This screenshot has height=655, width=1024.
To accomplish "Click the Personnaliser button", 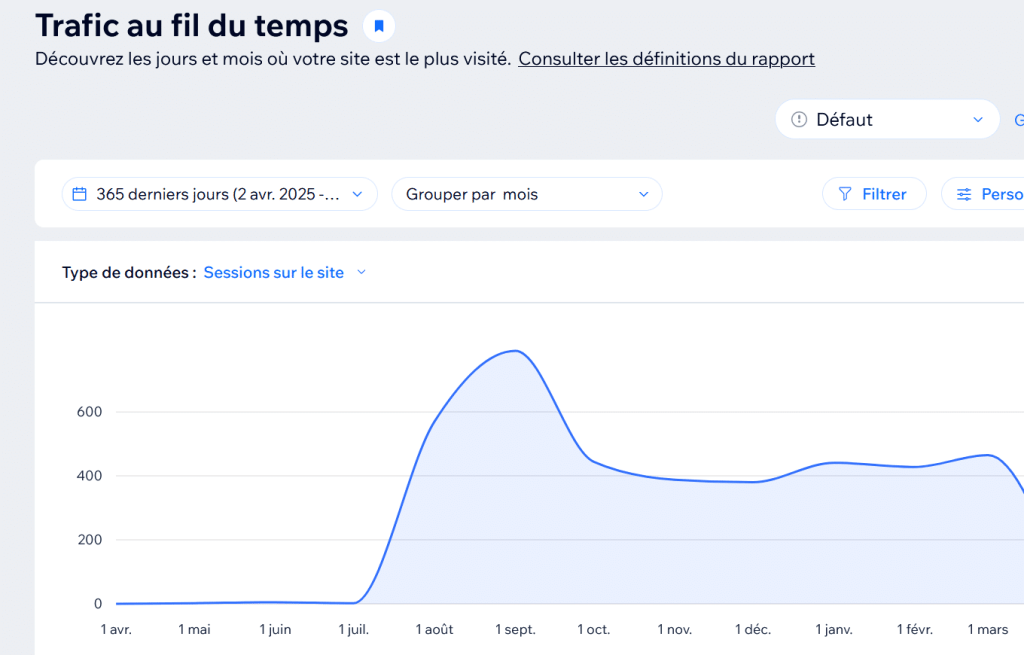I will point(995,194).
